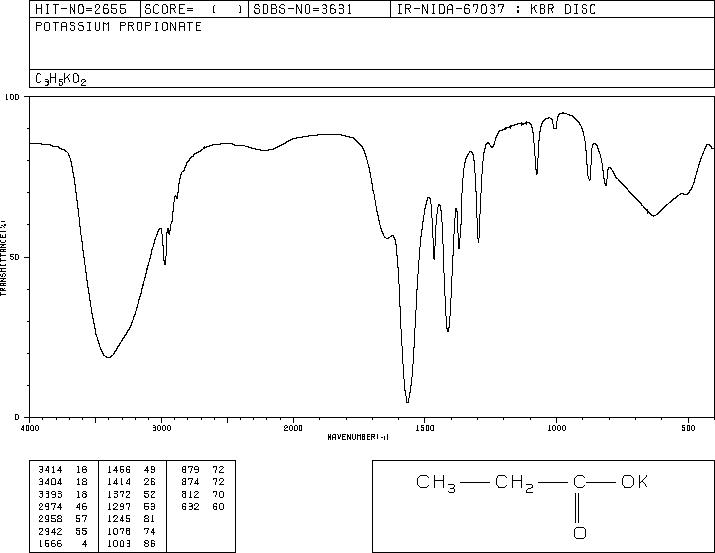Click the OK group in the structure
The width and height of the screenshot is (715, 553).
click(x=634, y=481)
